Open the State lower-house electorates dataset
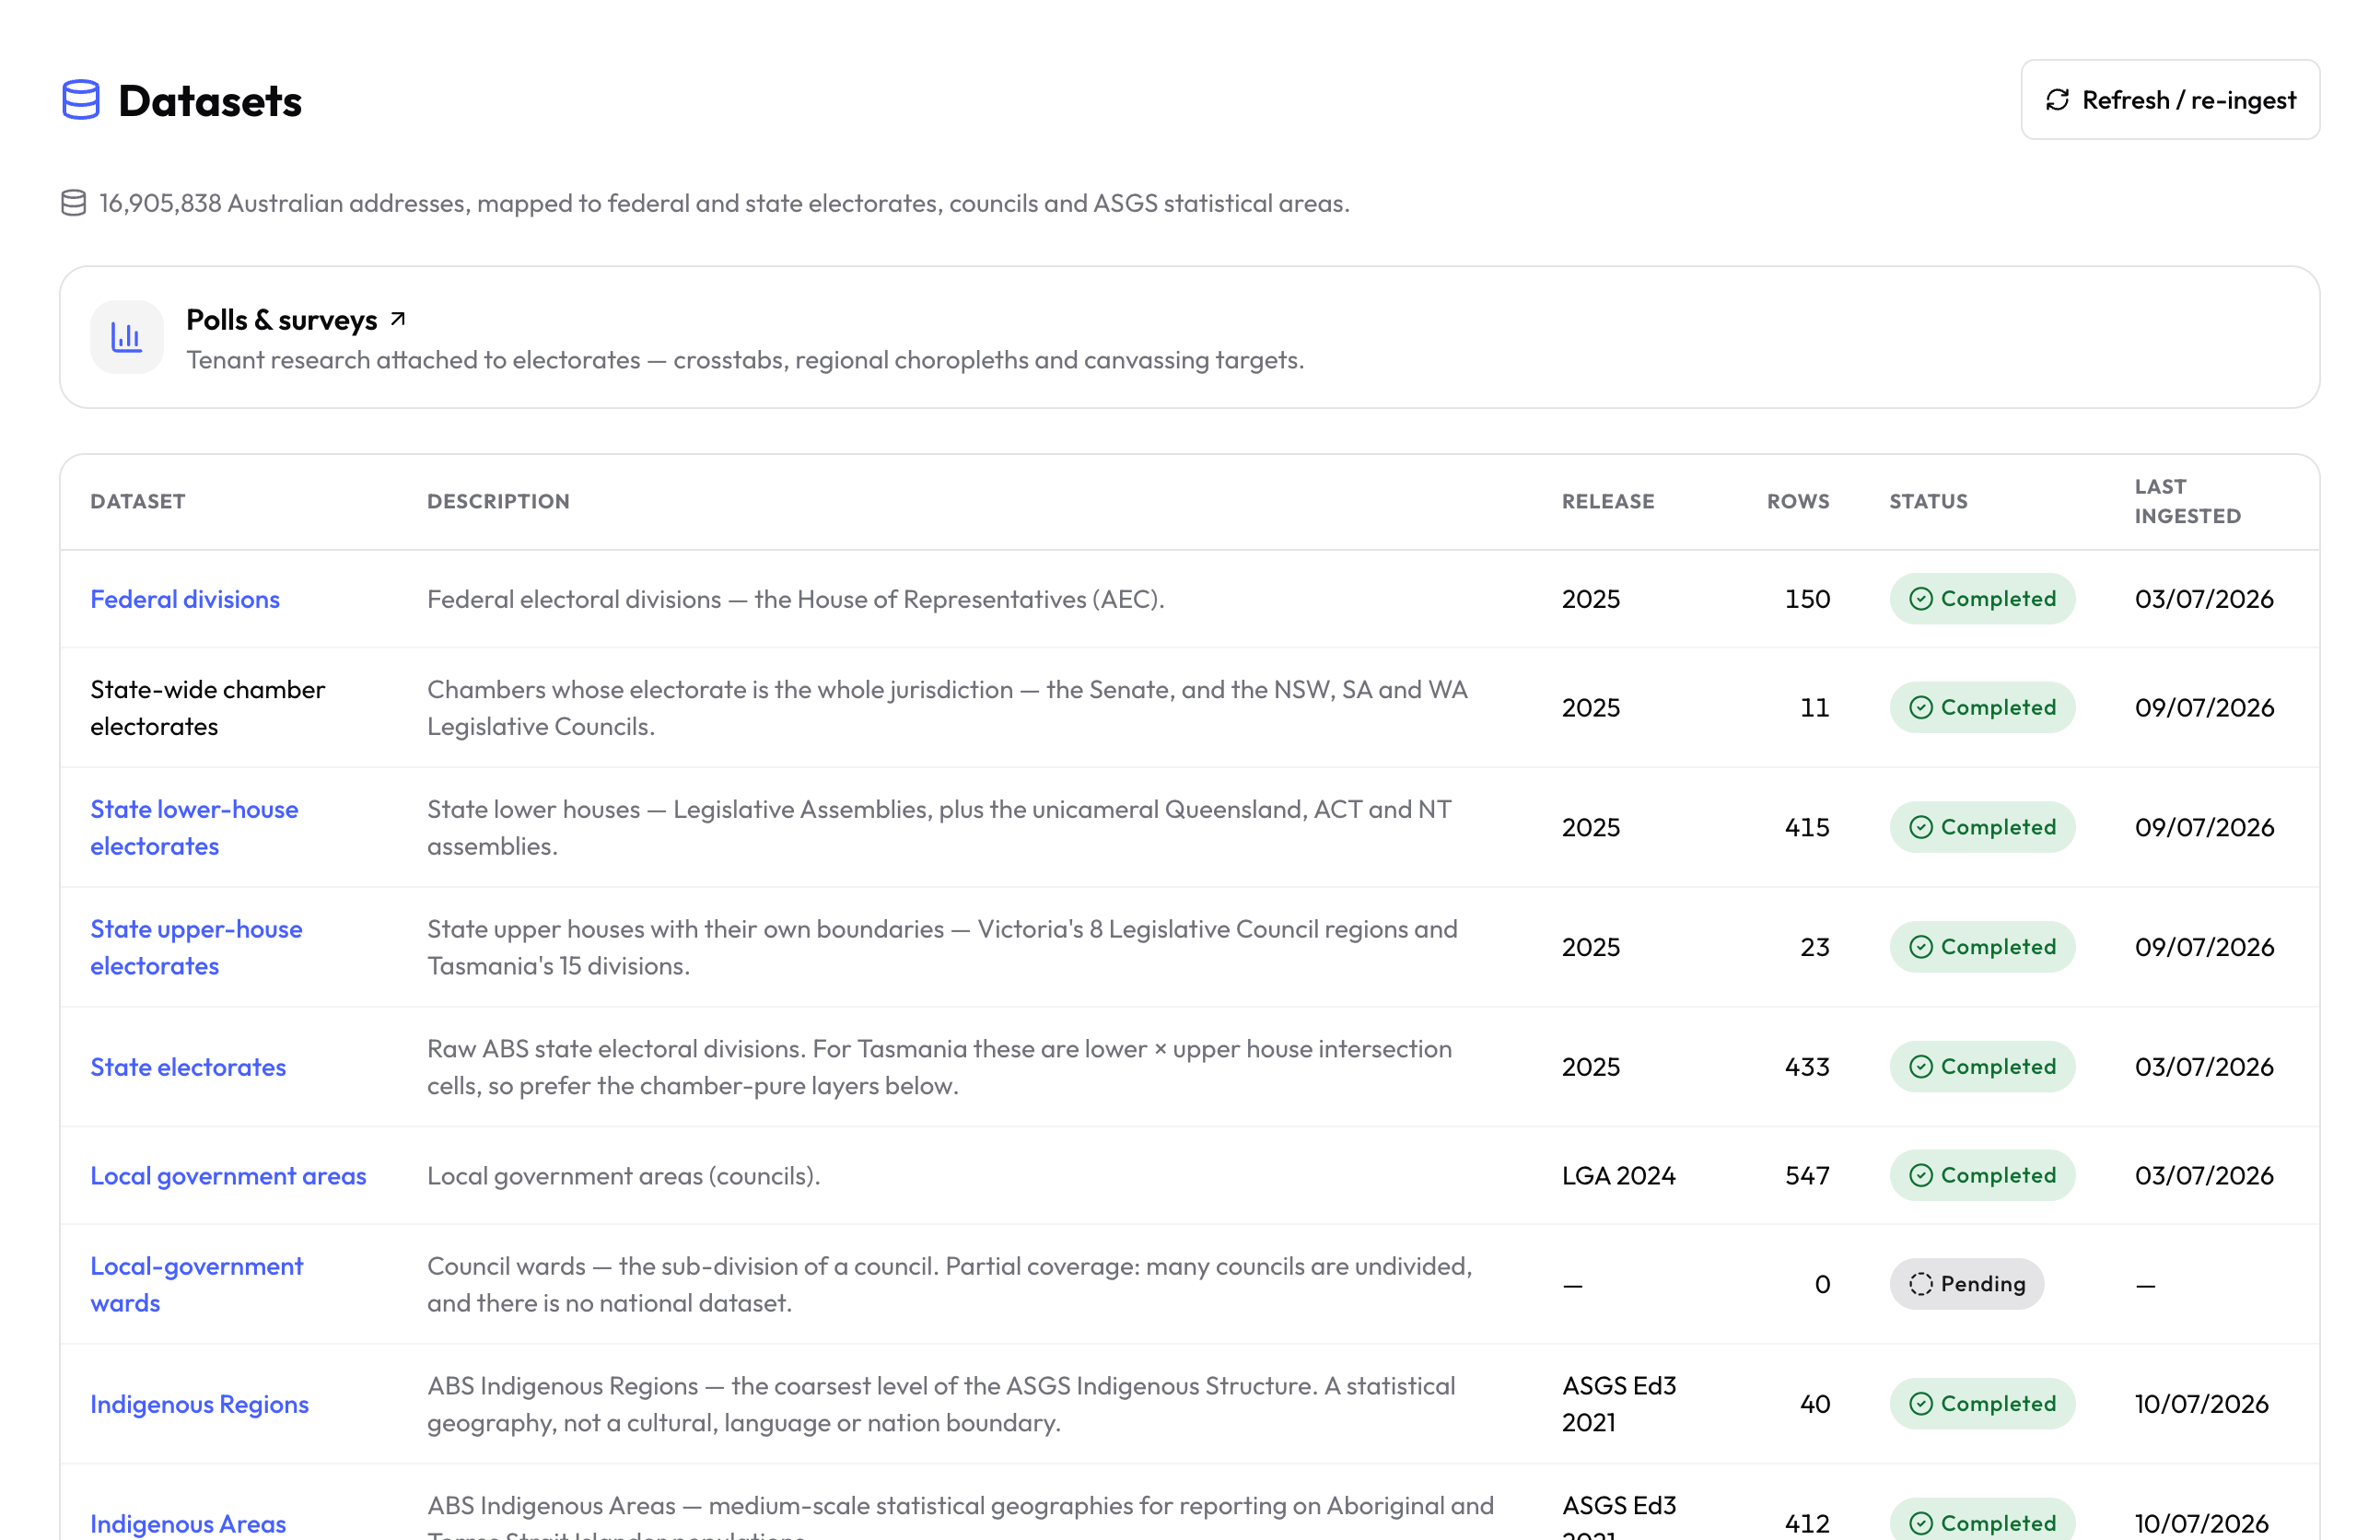The height and width of the screenshot is (1540, 2380). [x=194, y=827]
